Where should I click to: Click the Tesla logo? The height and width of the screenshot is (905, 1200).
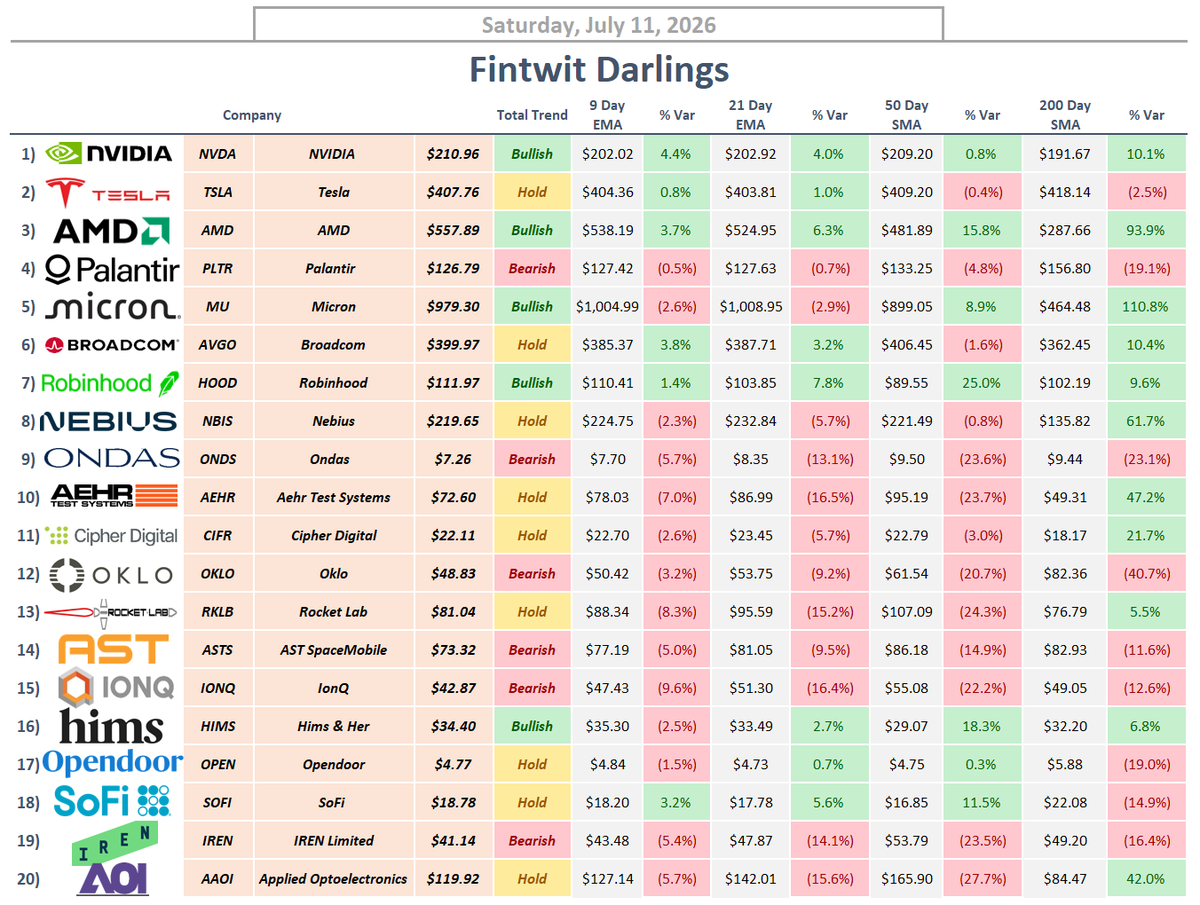coord(110,192)
